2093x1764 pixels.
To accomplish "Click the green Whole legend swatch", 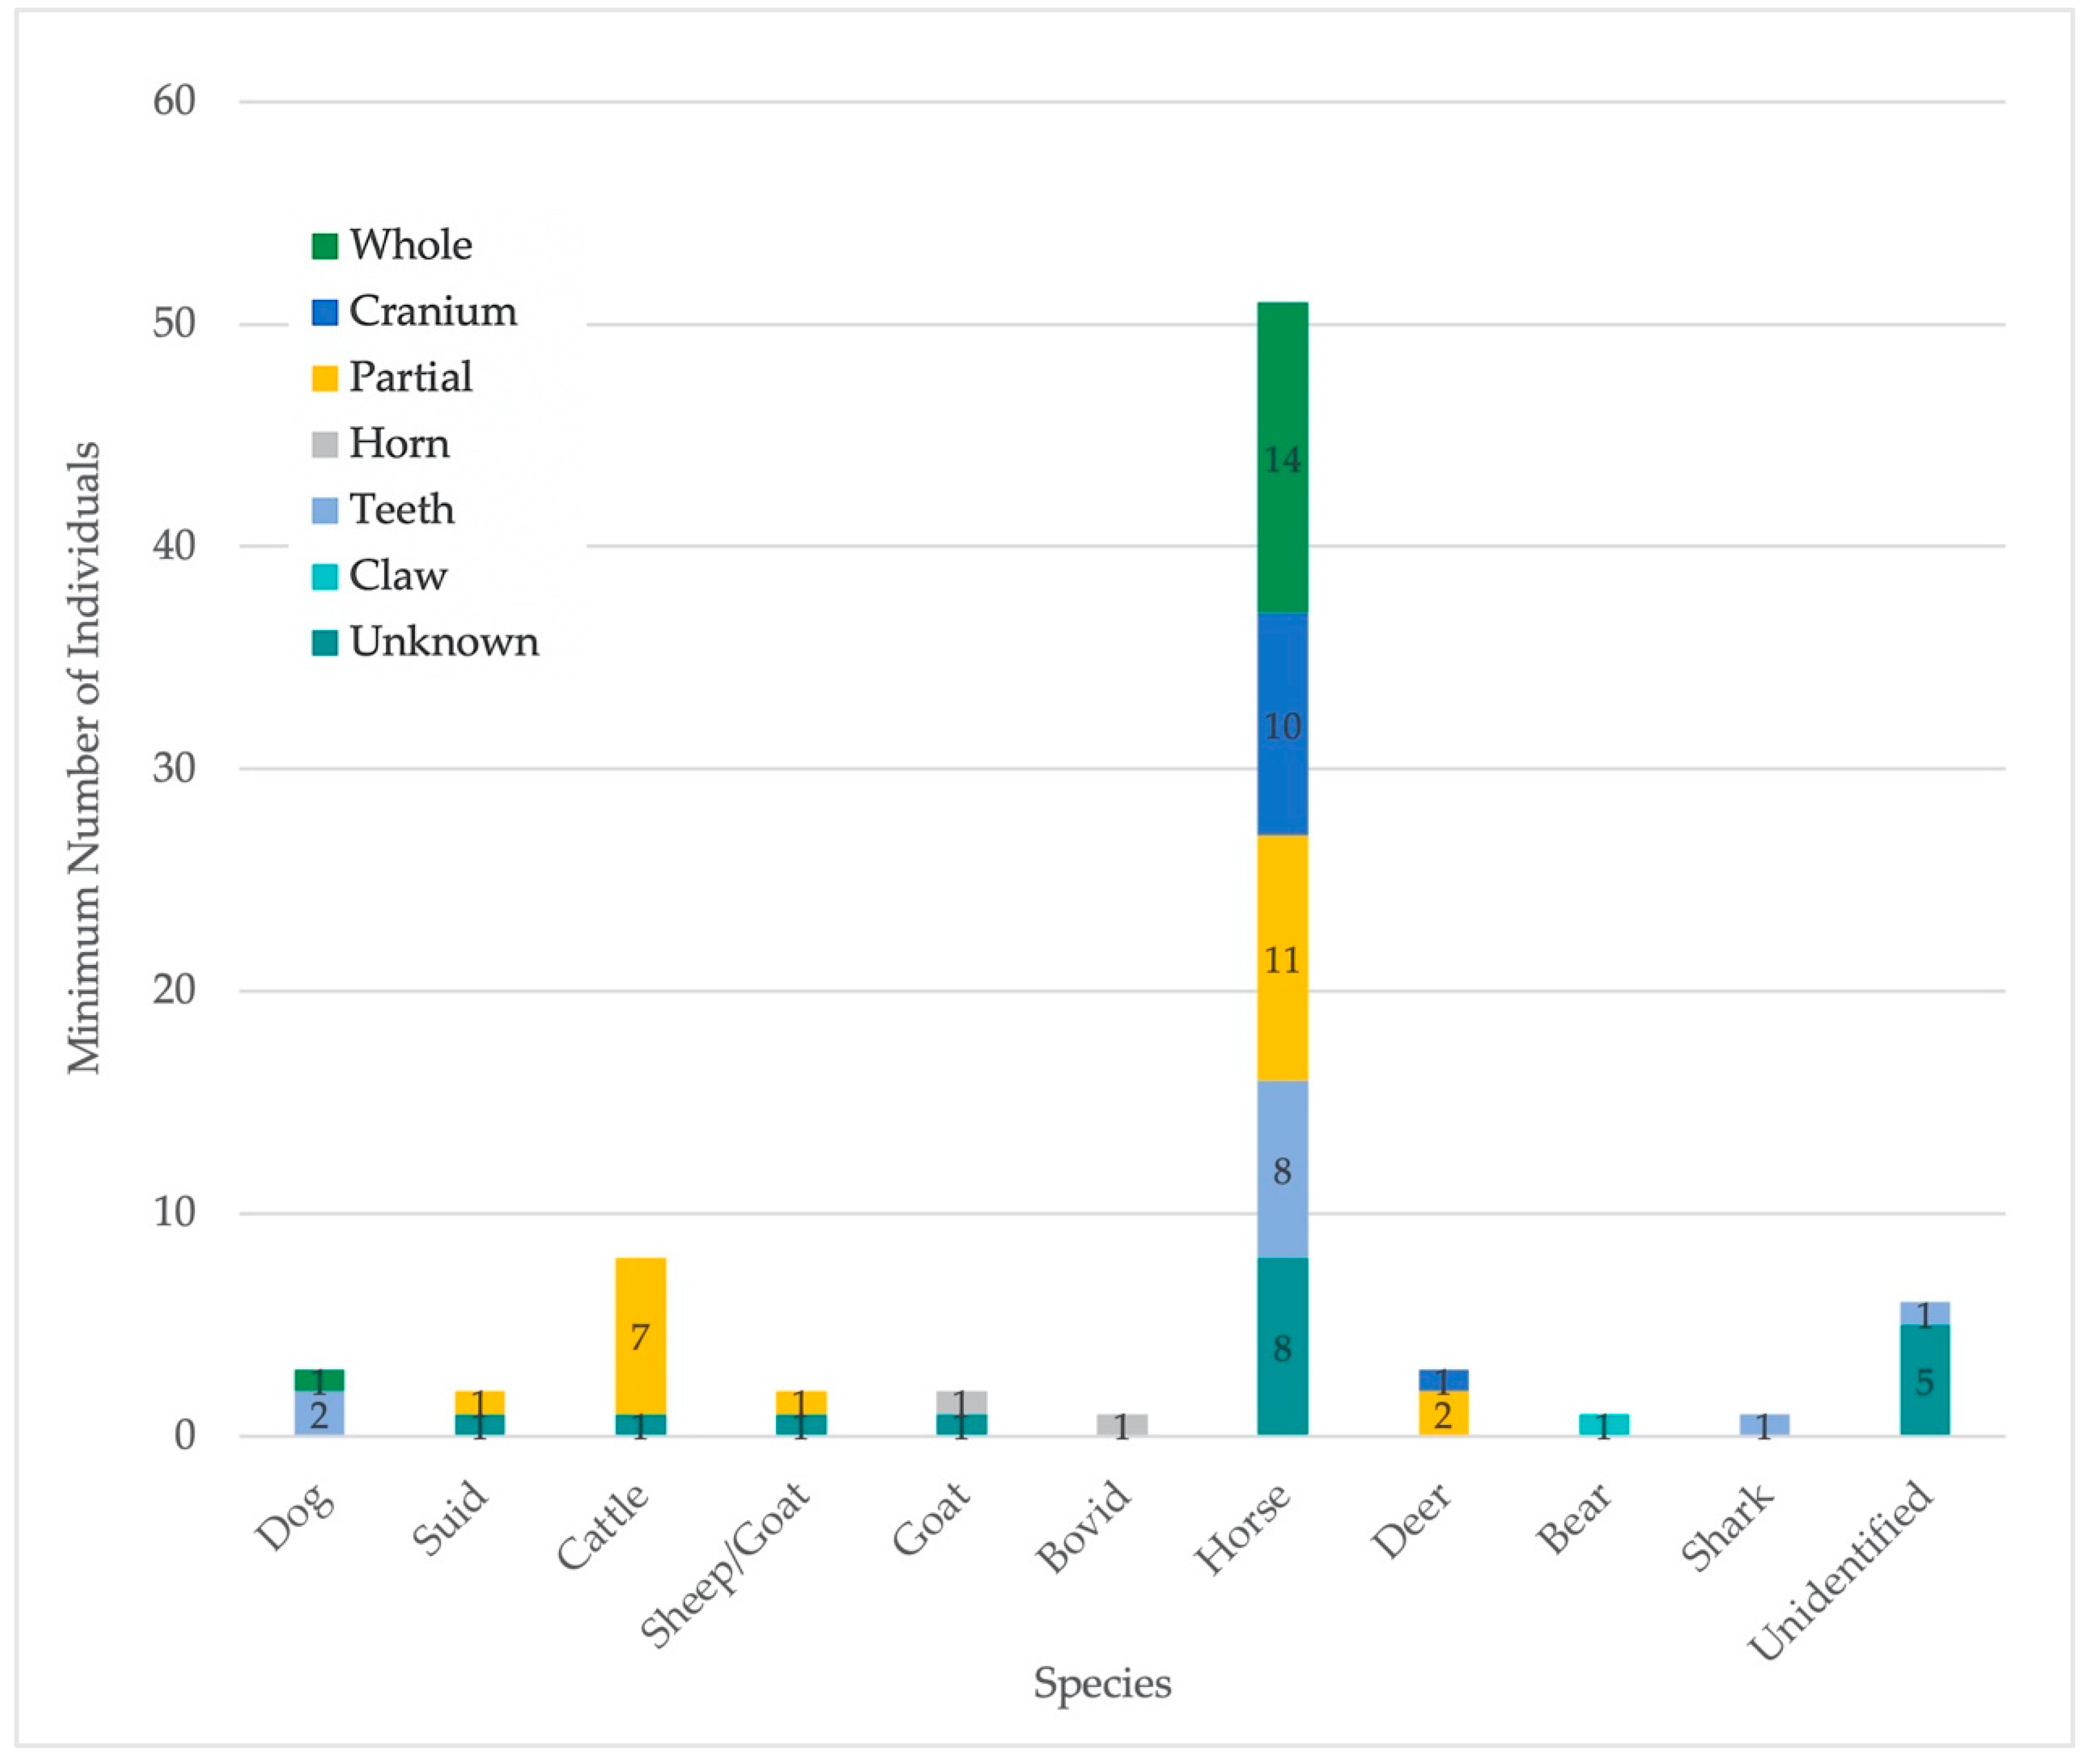I will pyautogui.click(x=325, y=246).
